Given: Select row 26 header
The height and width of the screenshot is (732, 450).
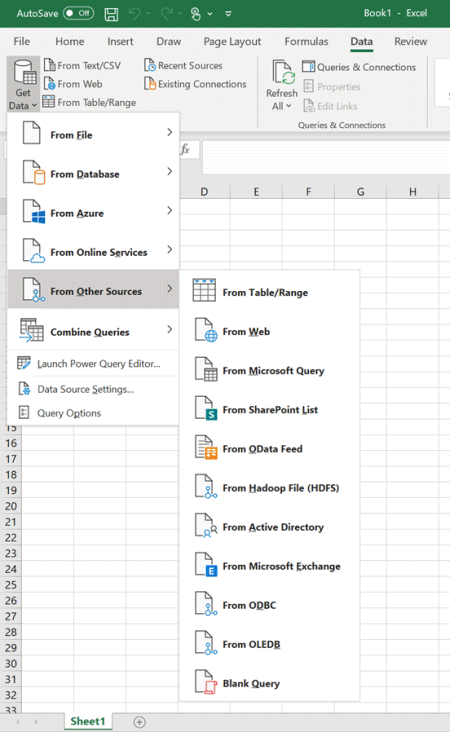Looking at the screenshot, I should [x=11, y=600].
